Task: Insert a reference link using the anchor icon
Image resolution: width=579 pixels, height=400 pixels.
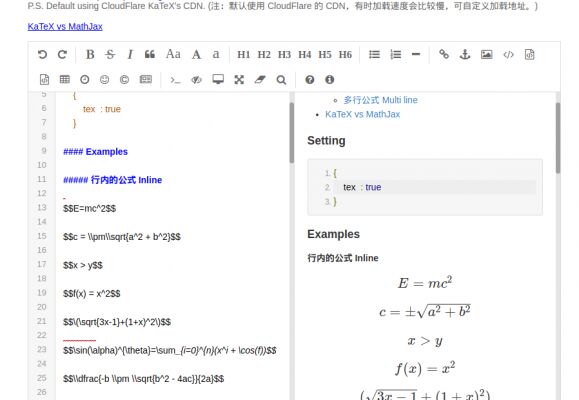Action: [x=465, y=55]
